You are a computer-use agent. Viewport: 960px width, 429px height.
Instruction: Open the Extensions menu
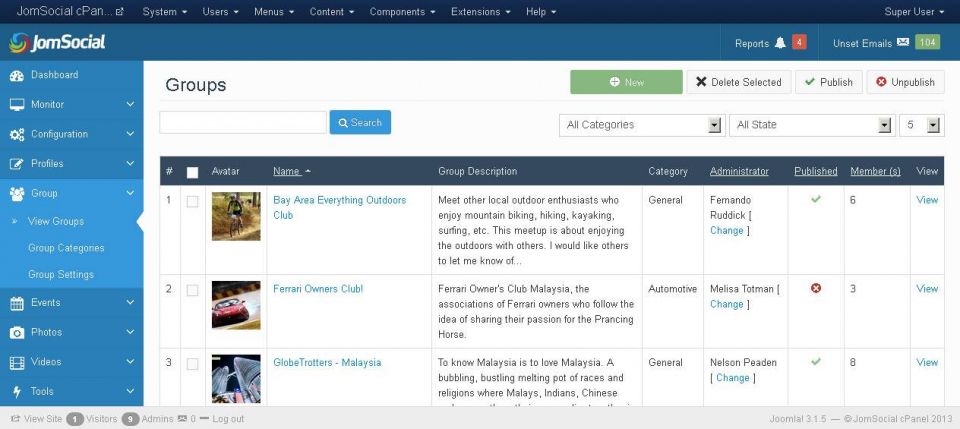tap(481, 12)
